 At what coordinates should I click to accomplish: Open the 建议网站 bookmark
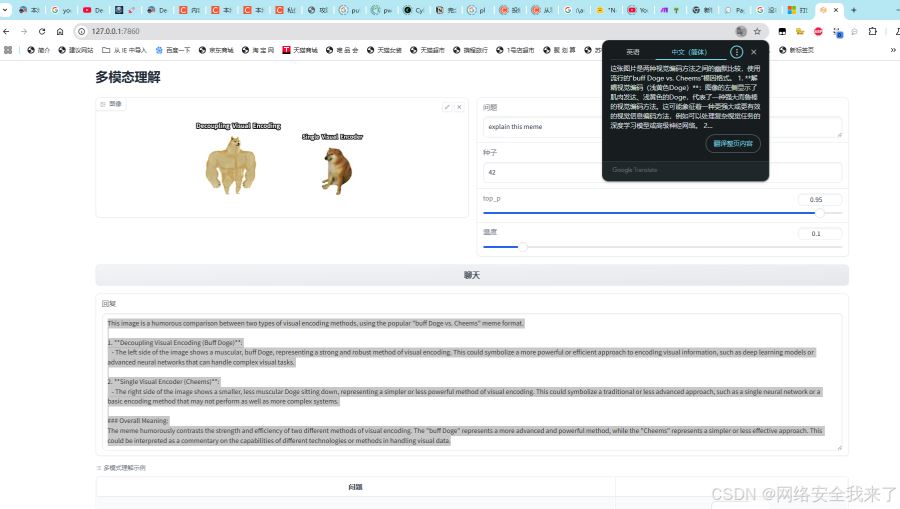pyautogui.click(x=76, y=50)
